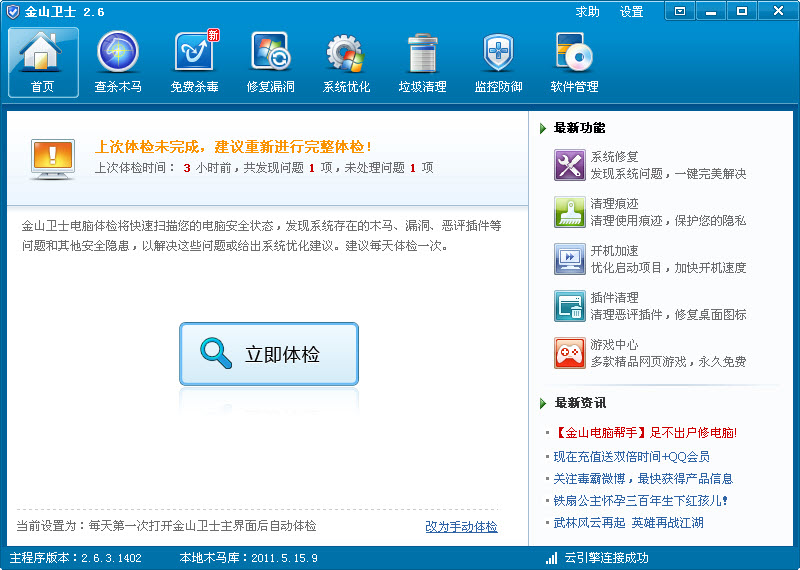The height and width of the screenshot is (570, 800).
Task: Open 垃圾清理 trash cleanup icon
Action: pyautogui.click(x=422, y=53)
